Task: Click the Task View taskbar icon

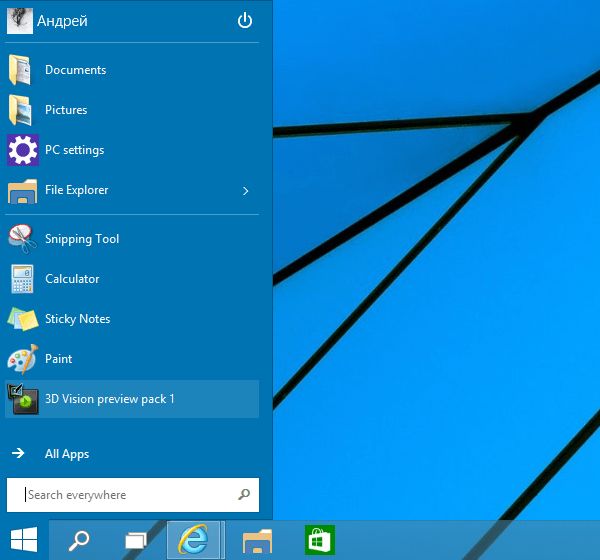Action: click(136, 540)
